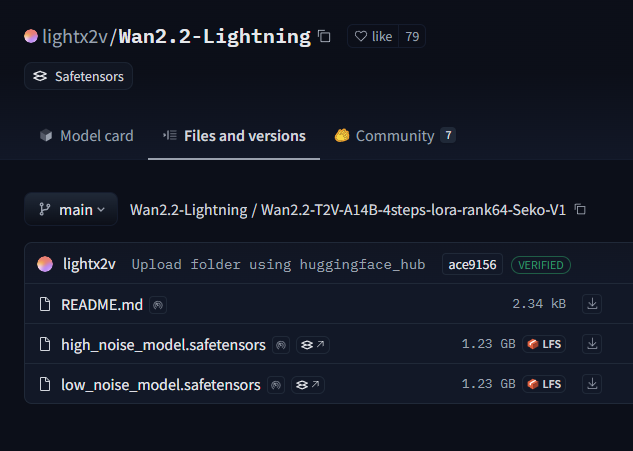Click the Safetensors tag

[x=78, y=76]
